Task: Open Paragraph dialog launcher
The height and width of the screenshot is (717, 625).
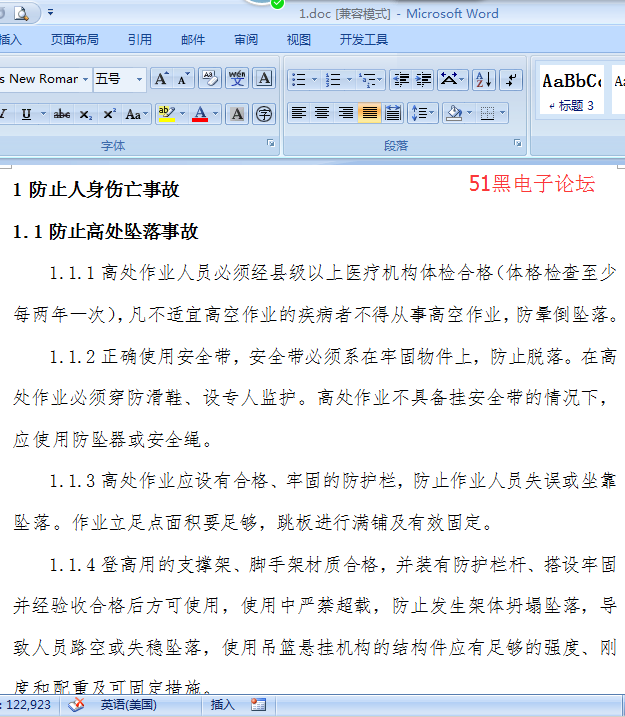Action: [x=518, y=143]
